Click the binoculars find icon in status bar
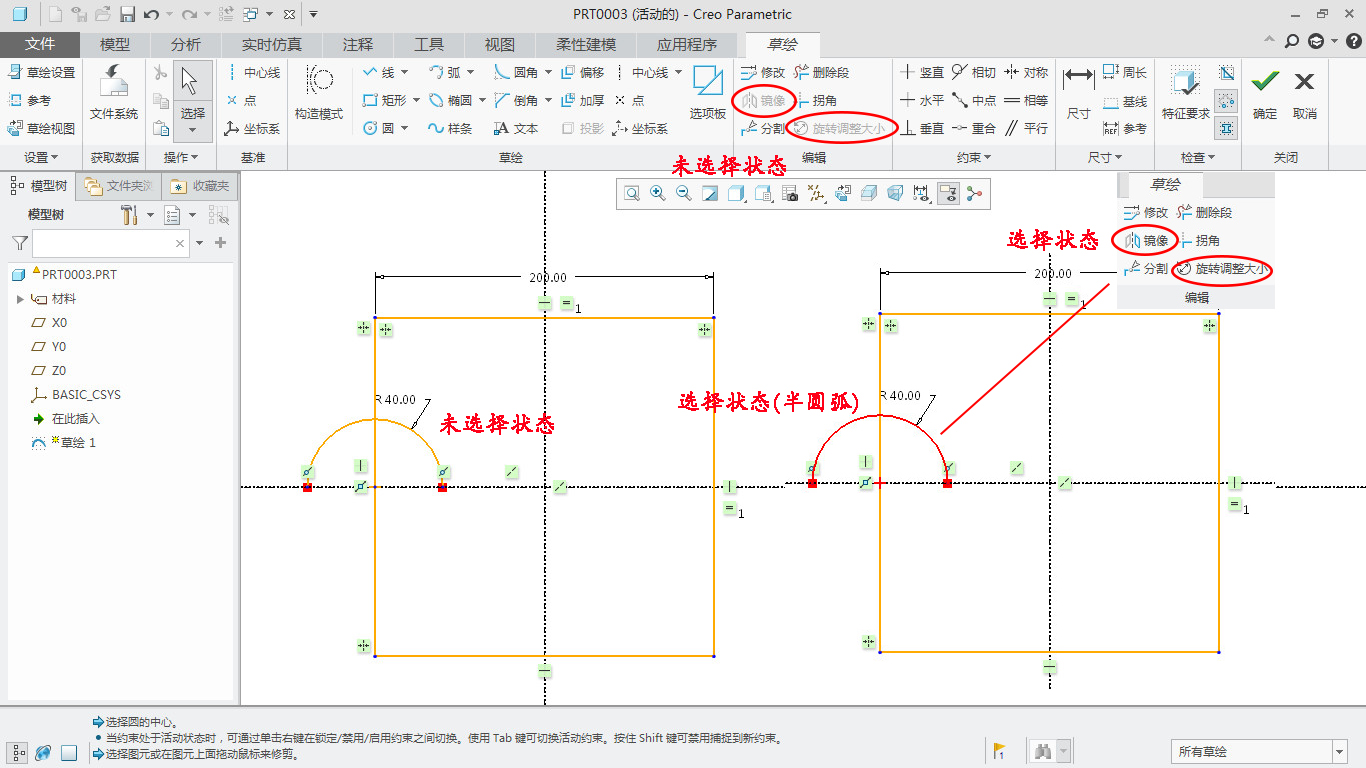This screenshot has height=768, width=1366. pyautogui.click(x=1042, y=751)
